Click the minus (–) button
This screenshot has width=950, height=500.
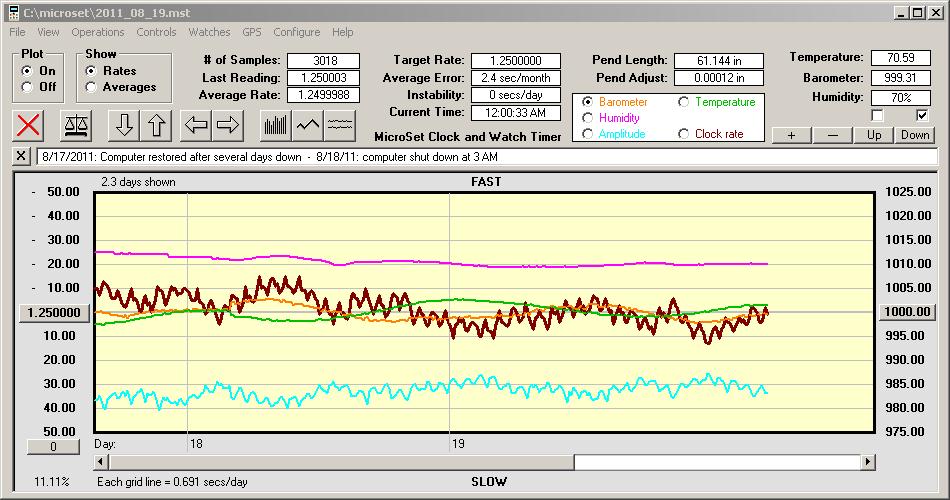[832, 135]
